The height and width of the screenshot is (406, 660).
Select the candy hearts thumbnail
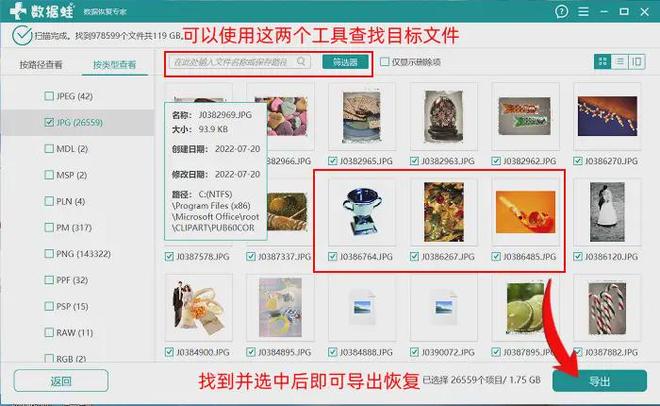pos(288,117)
